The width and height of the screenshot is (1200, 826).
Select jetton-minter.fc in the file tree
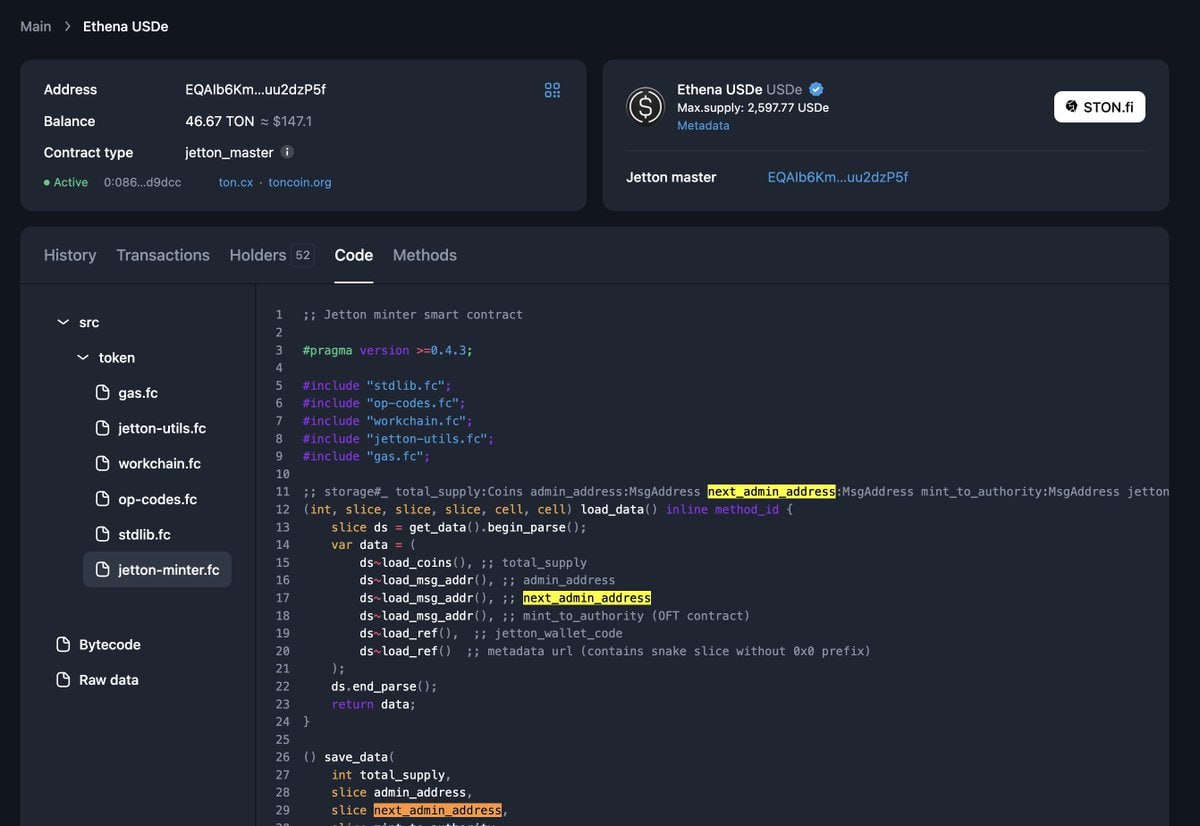coord(157,570)
